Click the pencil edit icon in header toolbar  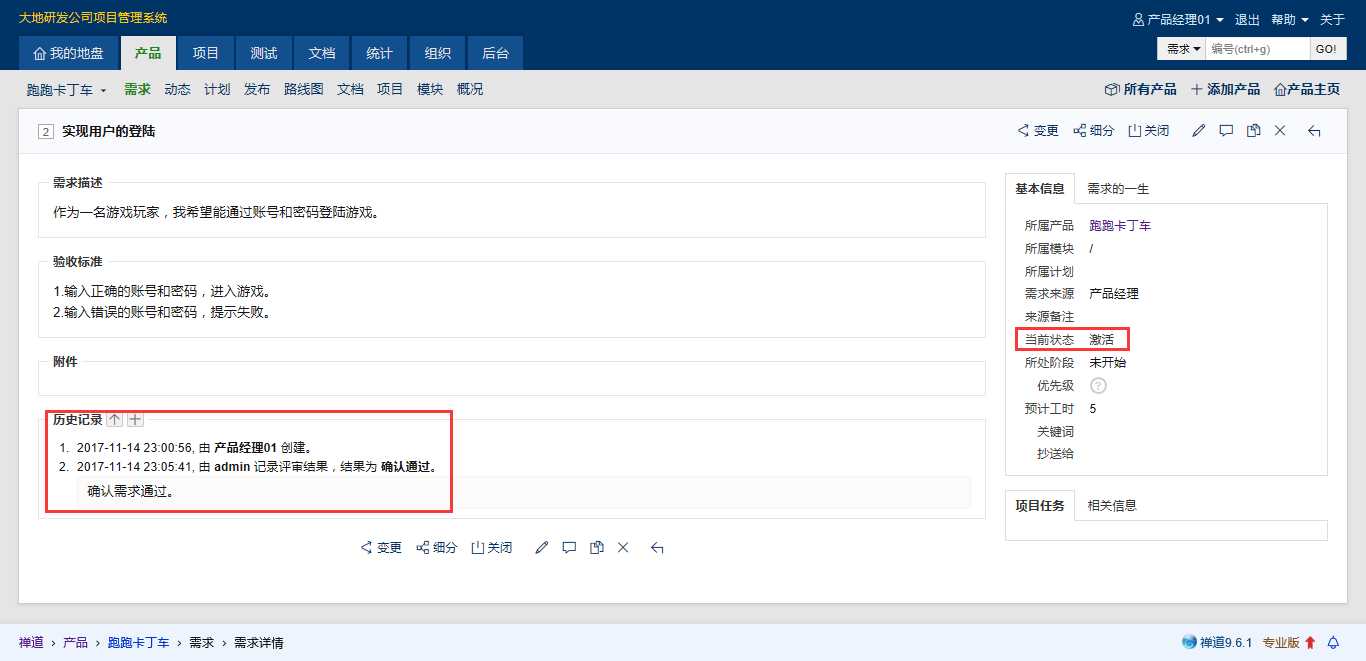tap(1199, 131)
